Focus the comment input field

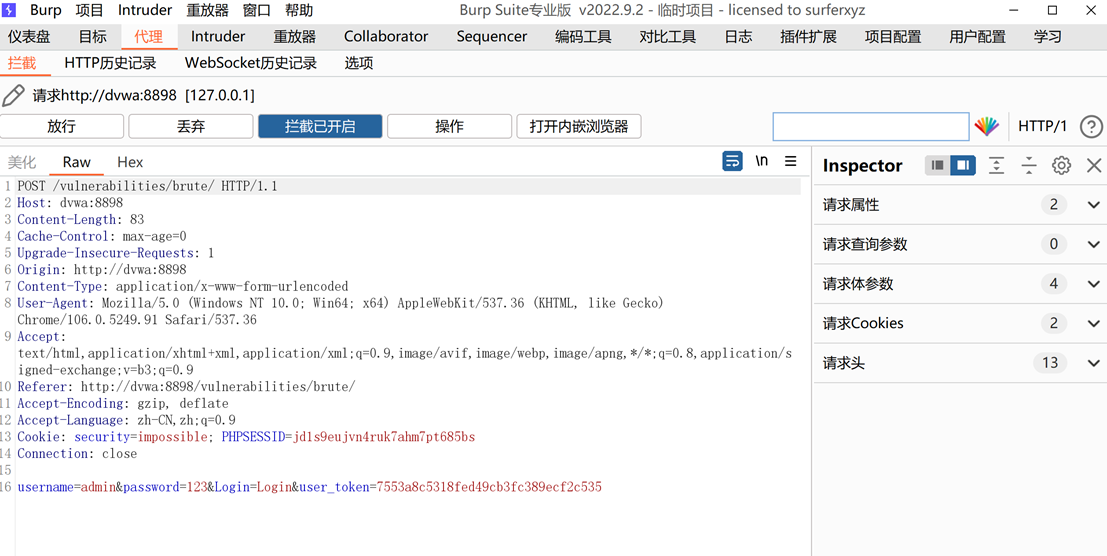click(x=870, y=127)
